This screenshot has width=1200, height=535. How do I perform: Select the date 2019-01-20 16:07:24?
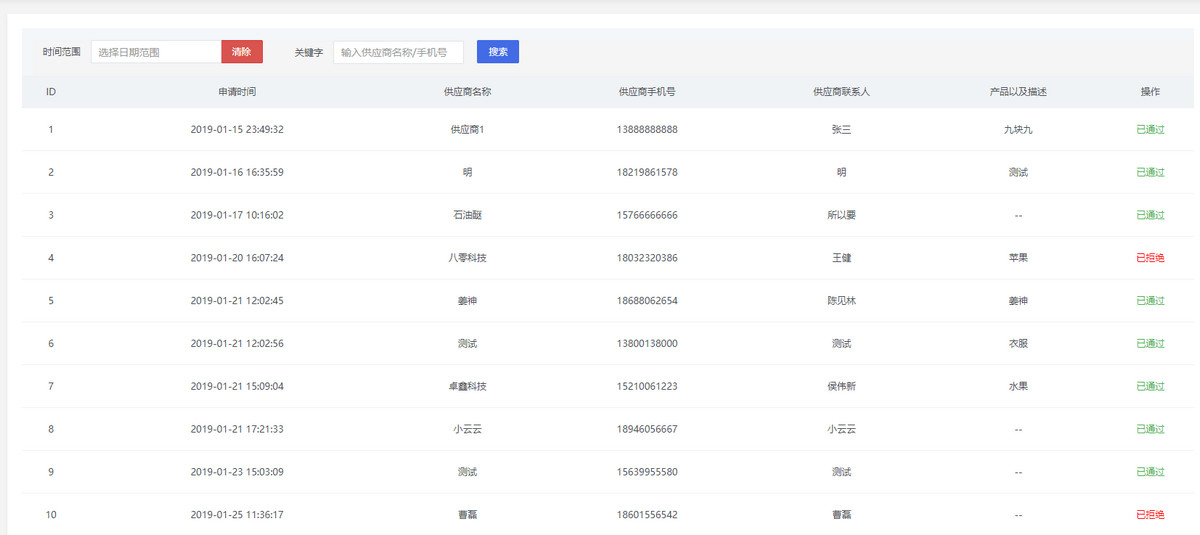coord(237,258)
